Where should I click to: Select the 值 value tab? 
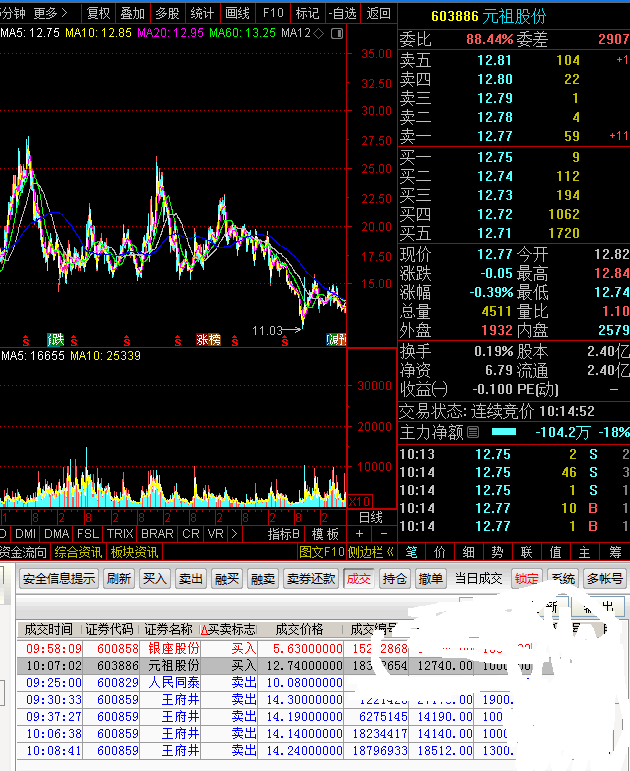(555, 553)
